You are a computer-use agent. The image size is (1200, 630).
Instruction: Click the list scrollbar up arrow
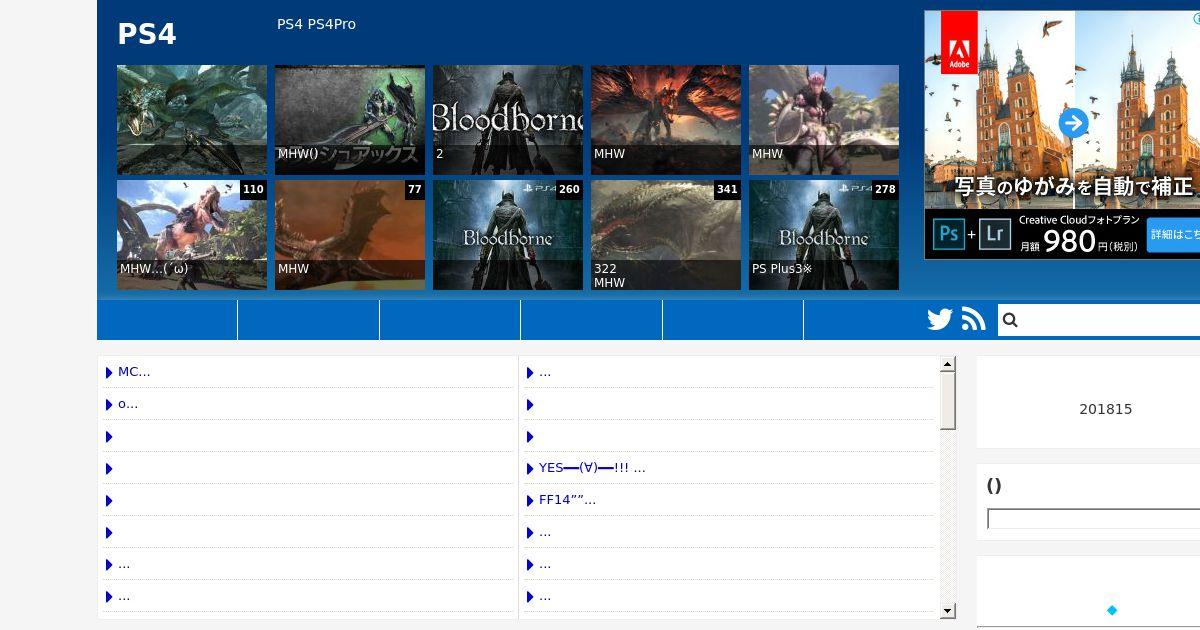pos(948,365)
